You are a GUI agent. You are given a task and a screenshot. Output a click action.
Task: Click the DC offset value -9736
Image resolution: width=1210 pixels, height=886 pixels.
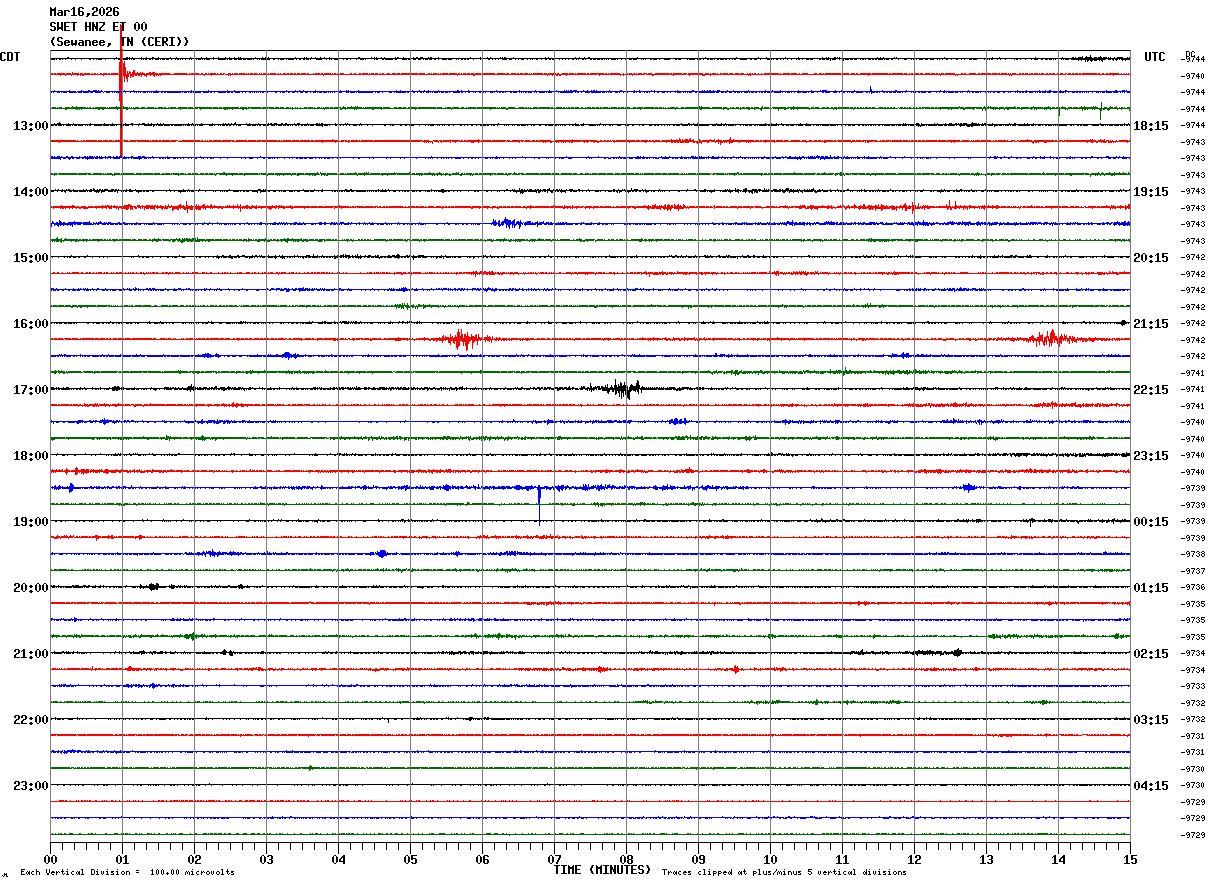[1194, 588]
